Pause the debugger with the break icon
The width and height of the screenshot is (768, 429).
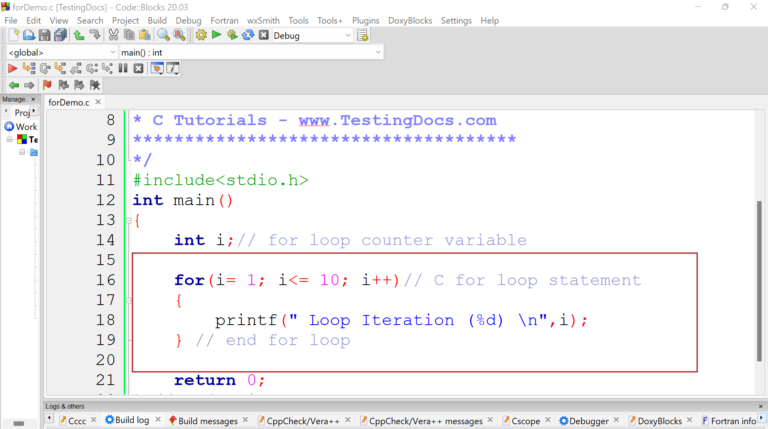tap(123, 68)
